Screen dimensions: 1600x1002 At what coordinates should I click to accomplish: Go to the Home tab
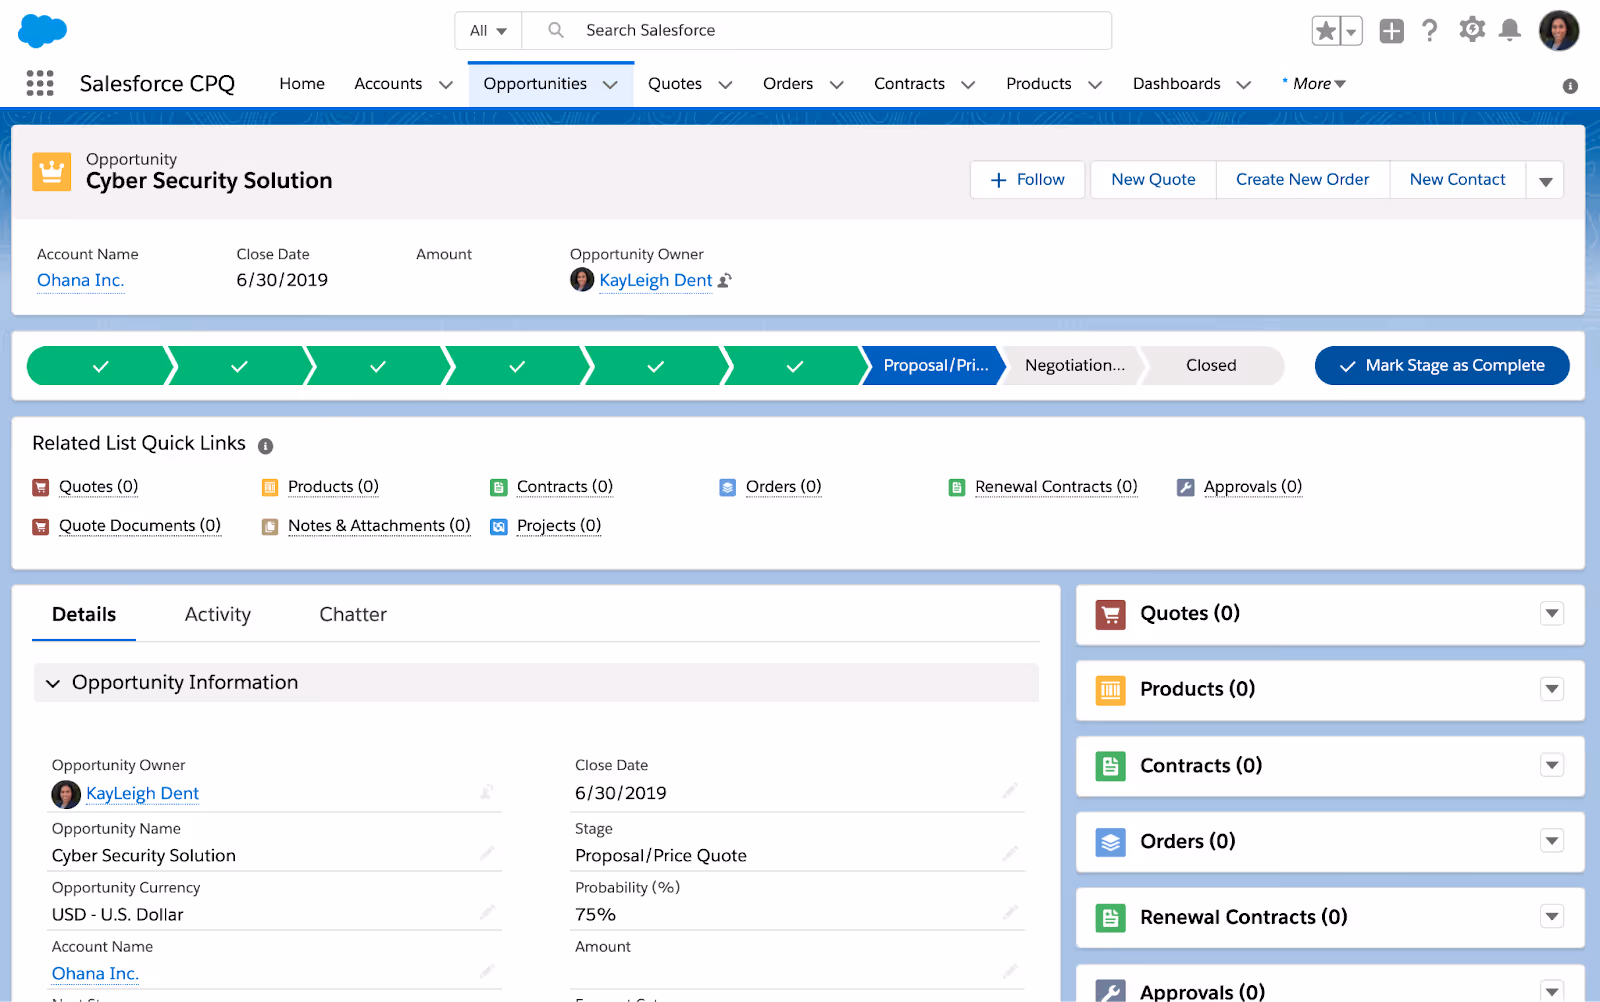[302, 84]
